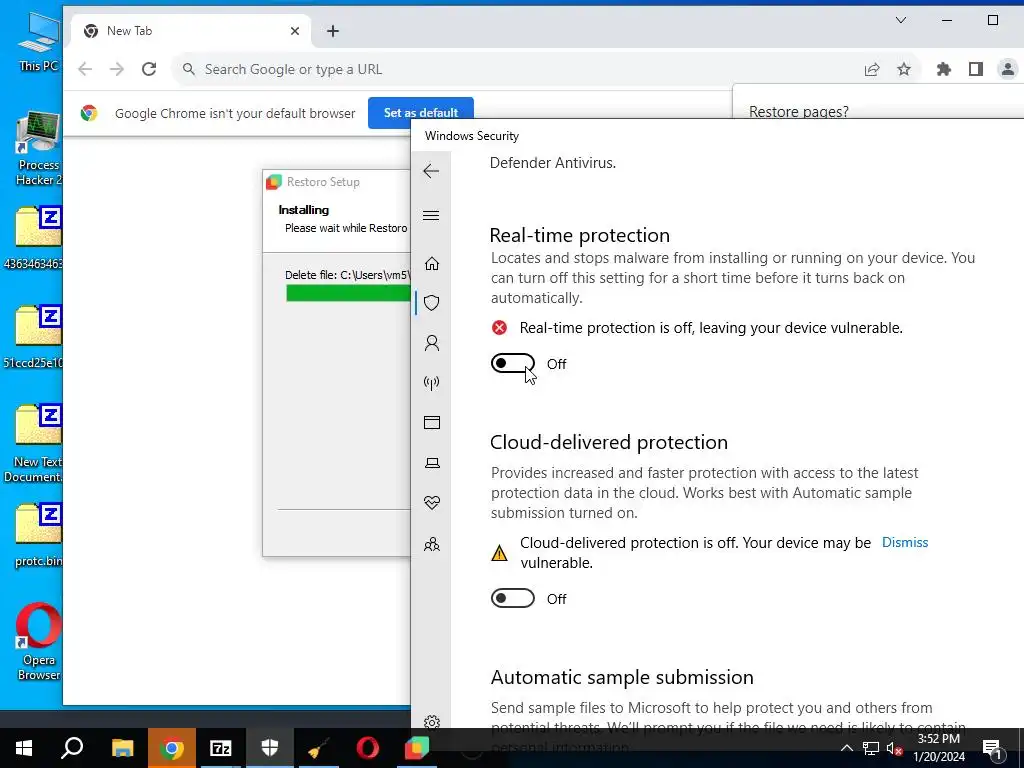1024x768 pixels.
Task: Open Account protection person icon
Action: coord(432,344)
